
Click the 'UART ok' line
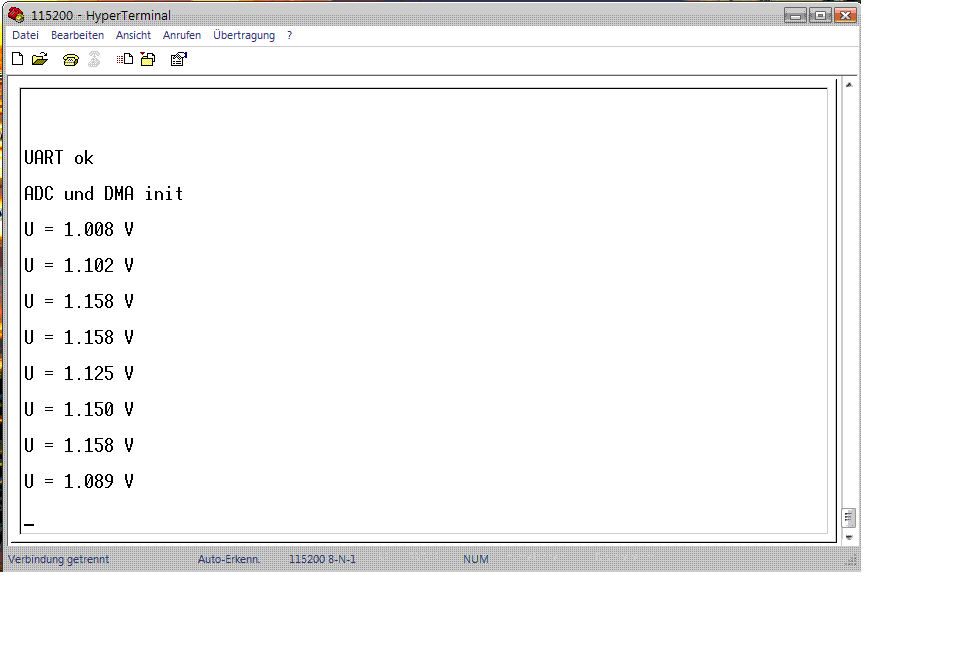coord(59,158)
